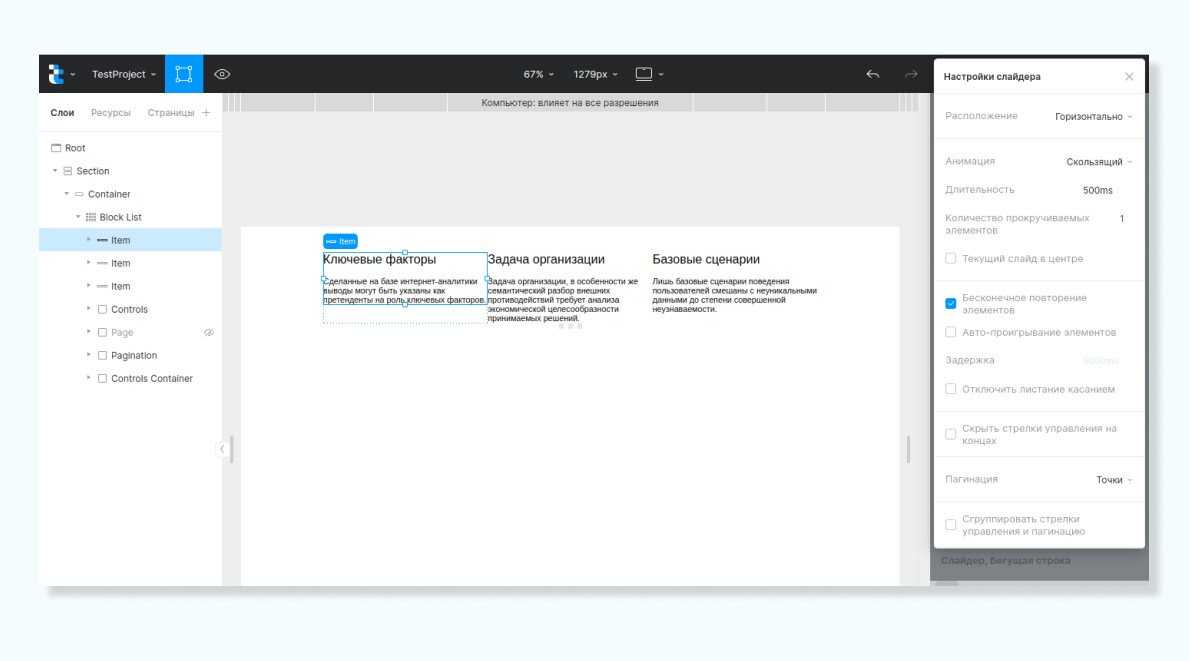Viewport: 1189px width, 661px height.
Task: Select the Controls Container layer row
Action: [130, 378]
